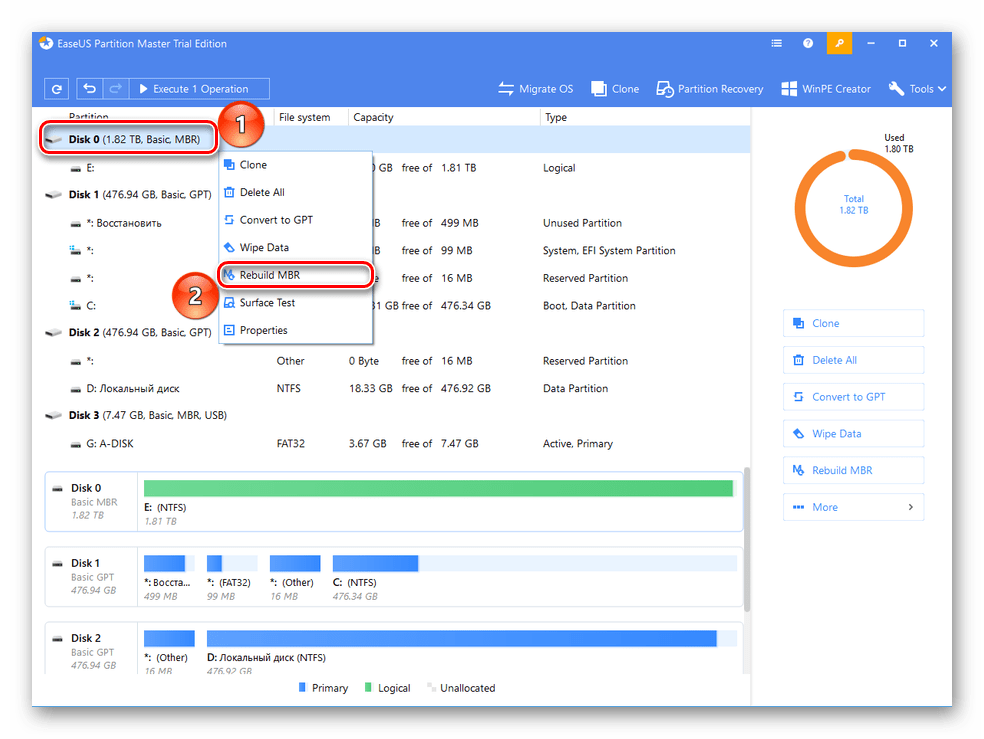The image size is (984, 739).
Task: Launch the WinPE Creator
Action: 825,89
